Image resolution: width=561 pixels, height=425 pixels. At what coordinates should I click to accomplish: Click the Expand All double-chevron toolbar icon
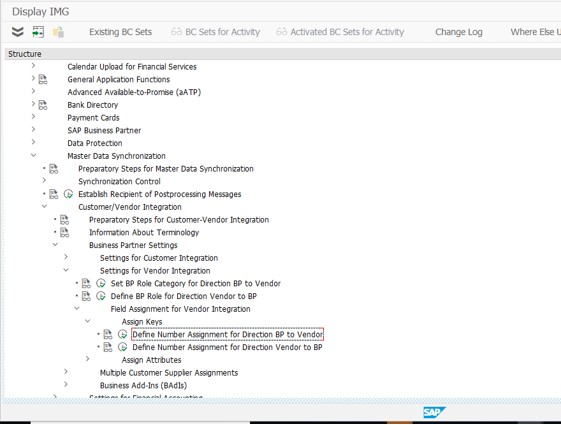18,32
